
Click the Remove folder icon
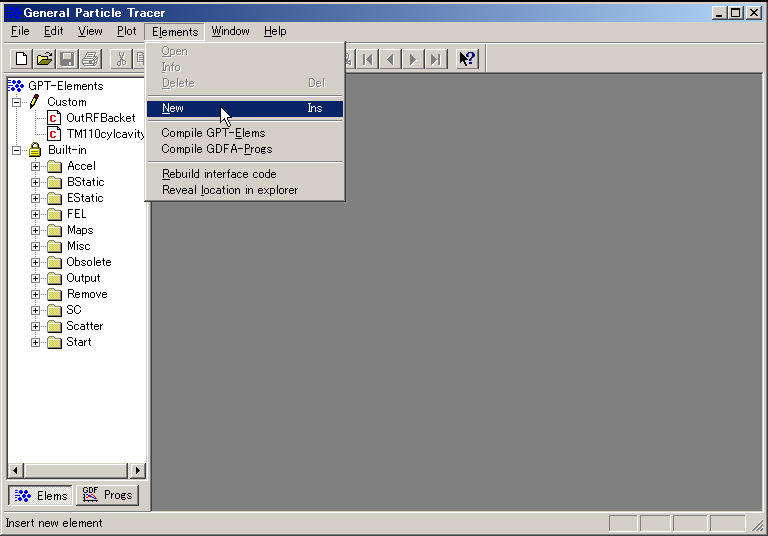(54, 294)
